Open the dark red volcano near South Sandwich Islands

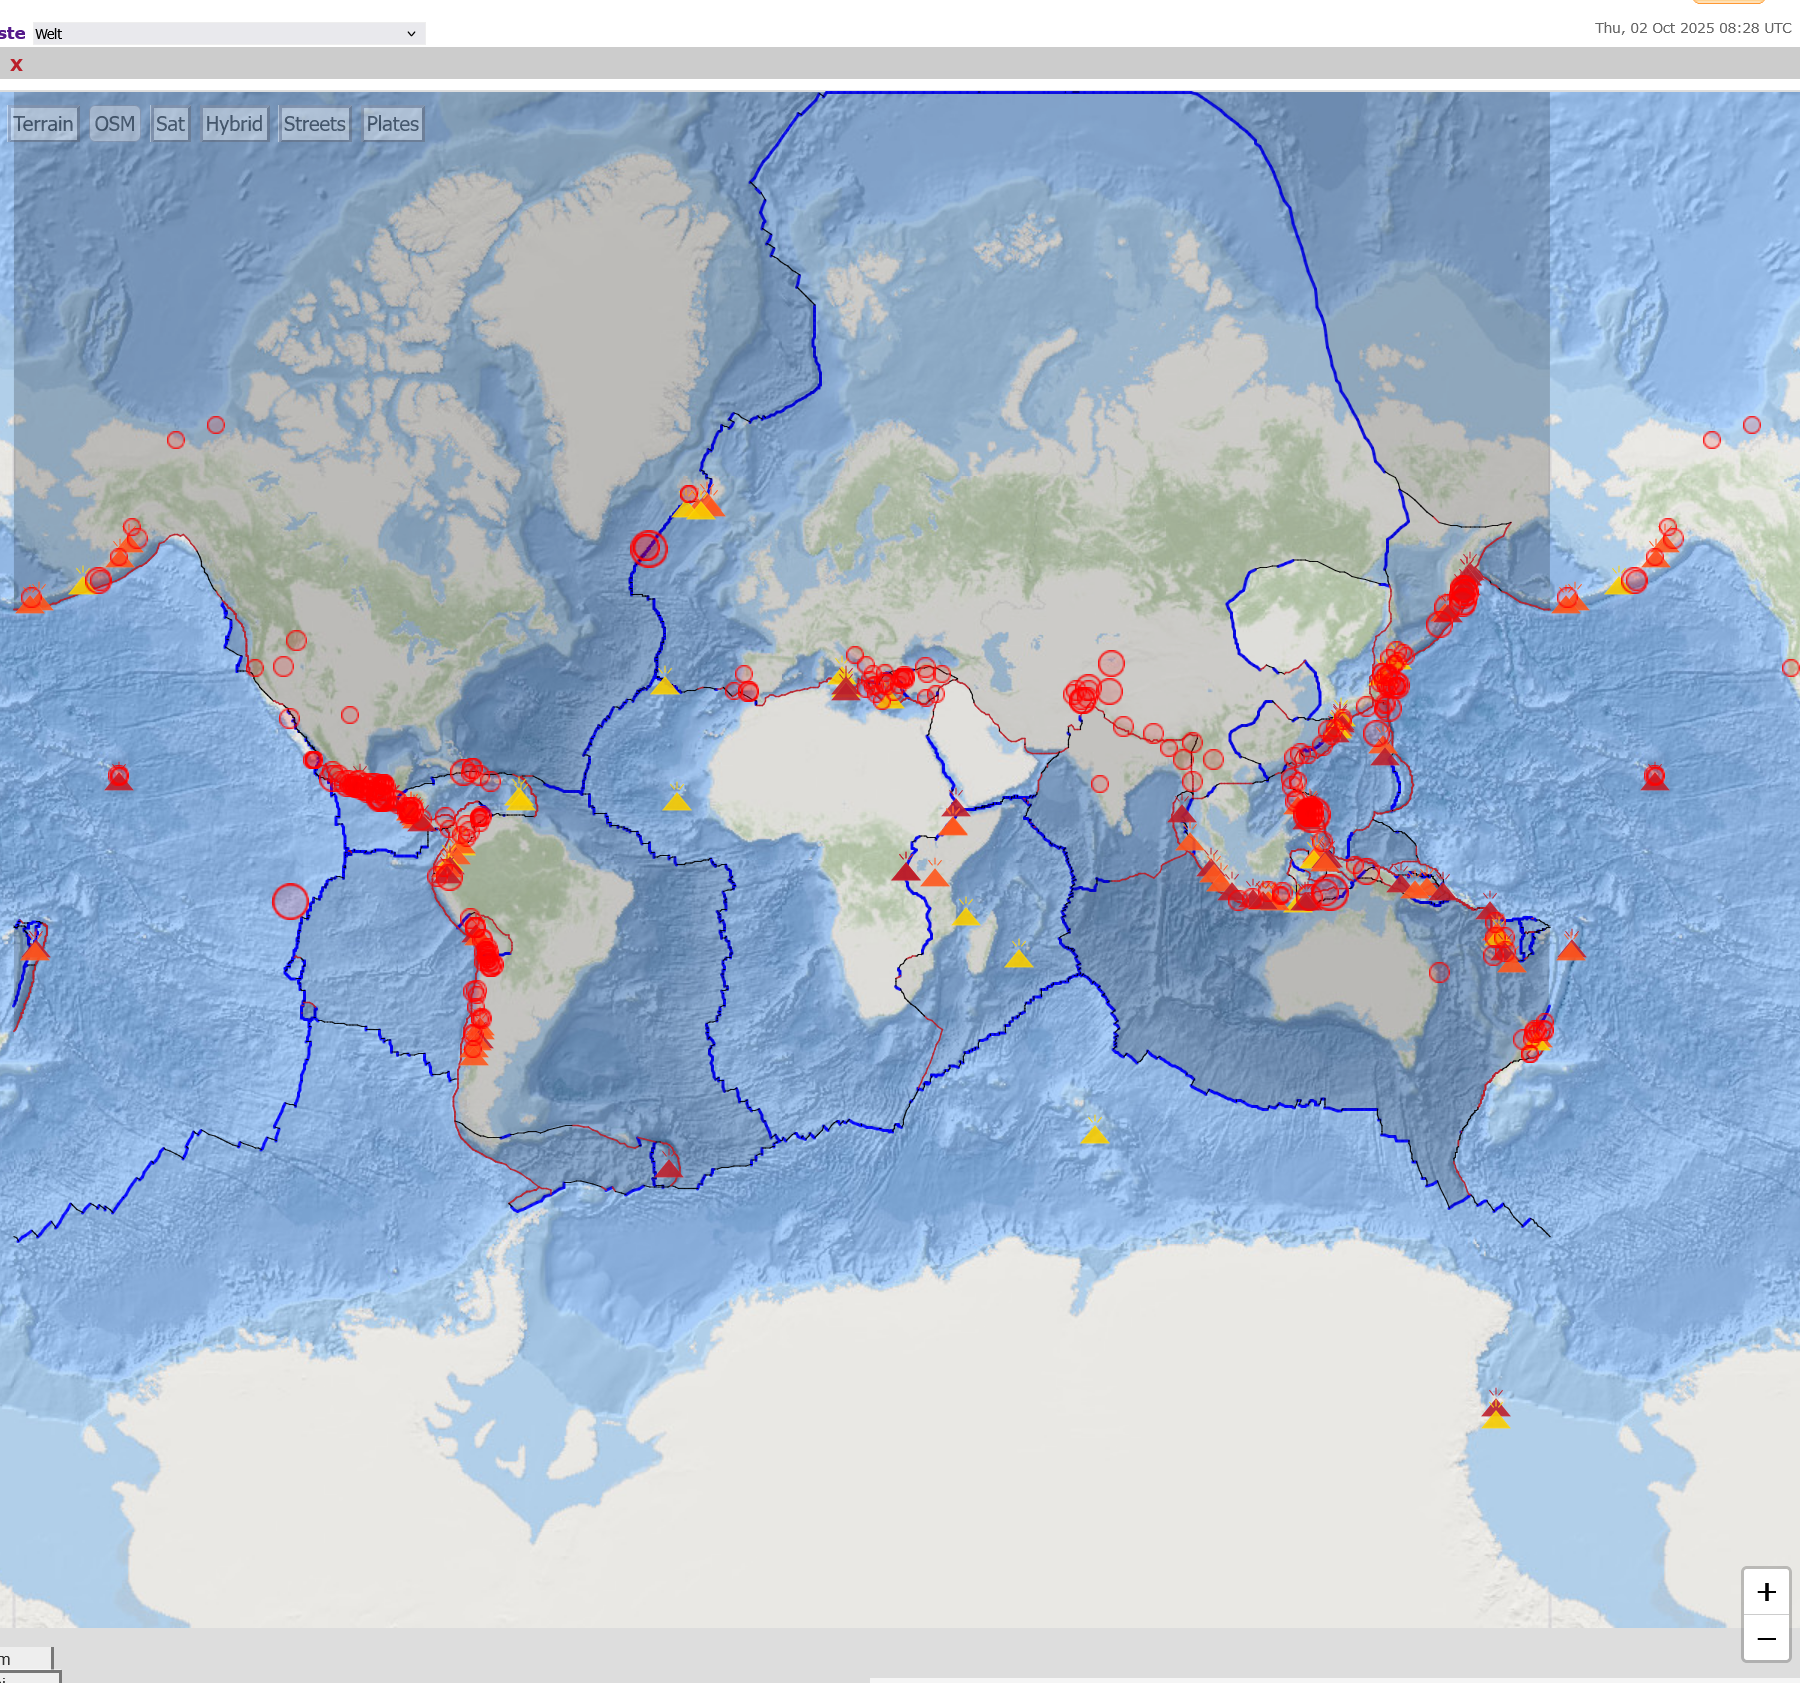pos(669,1168)
